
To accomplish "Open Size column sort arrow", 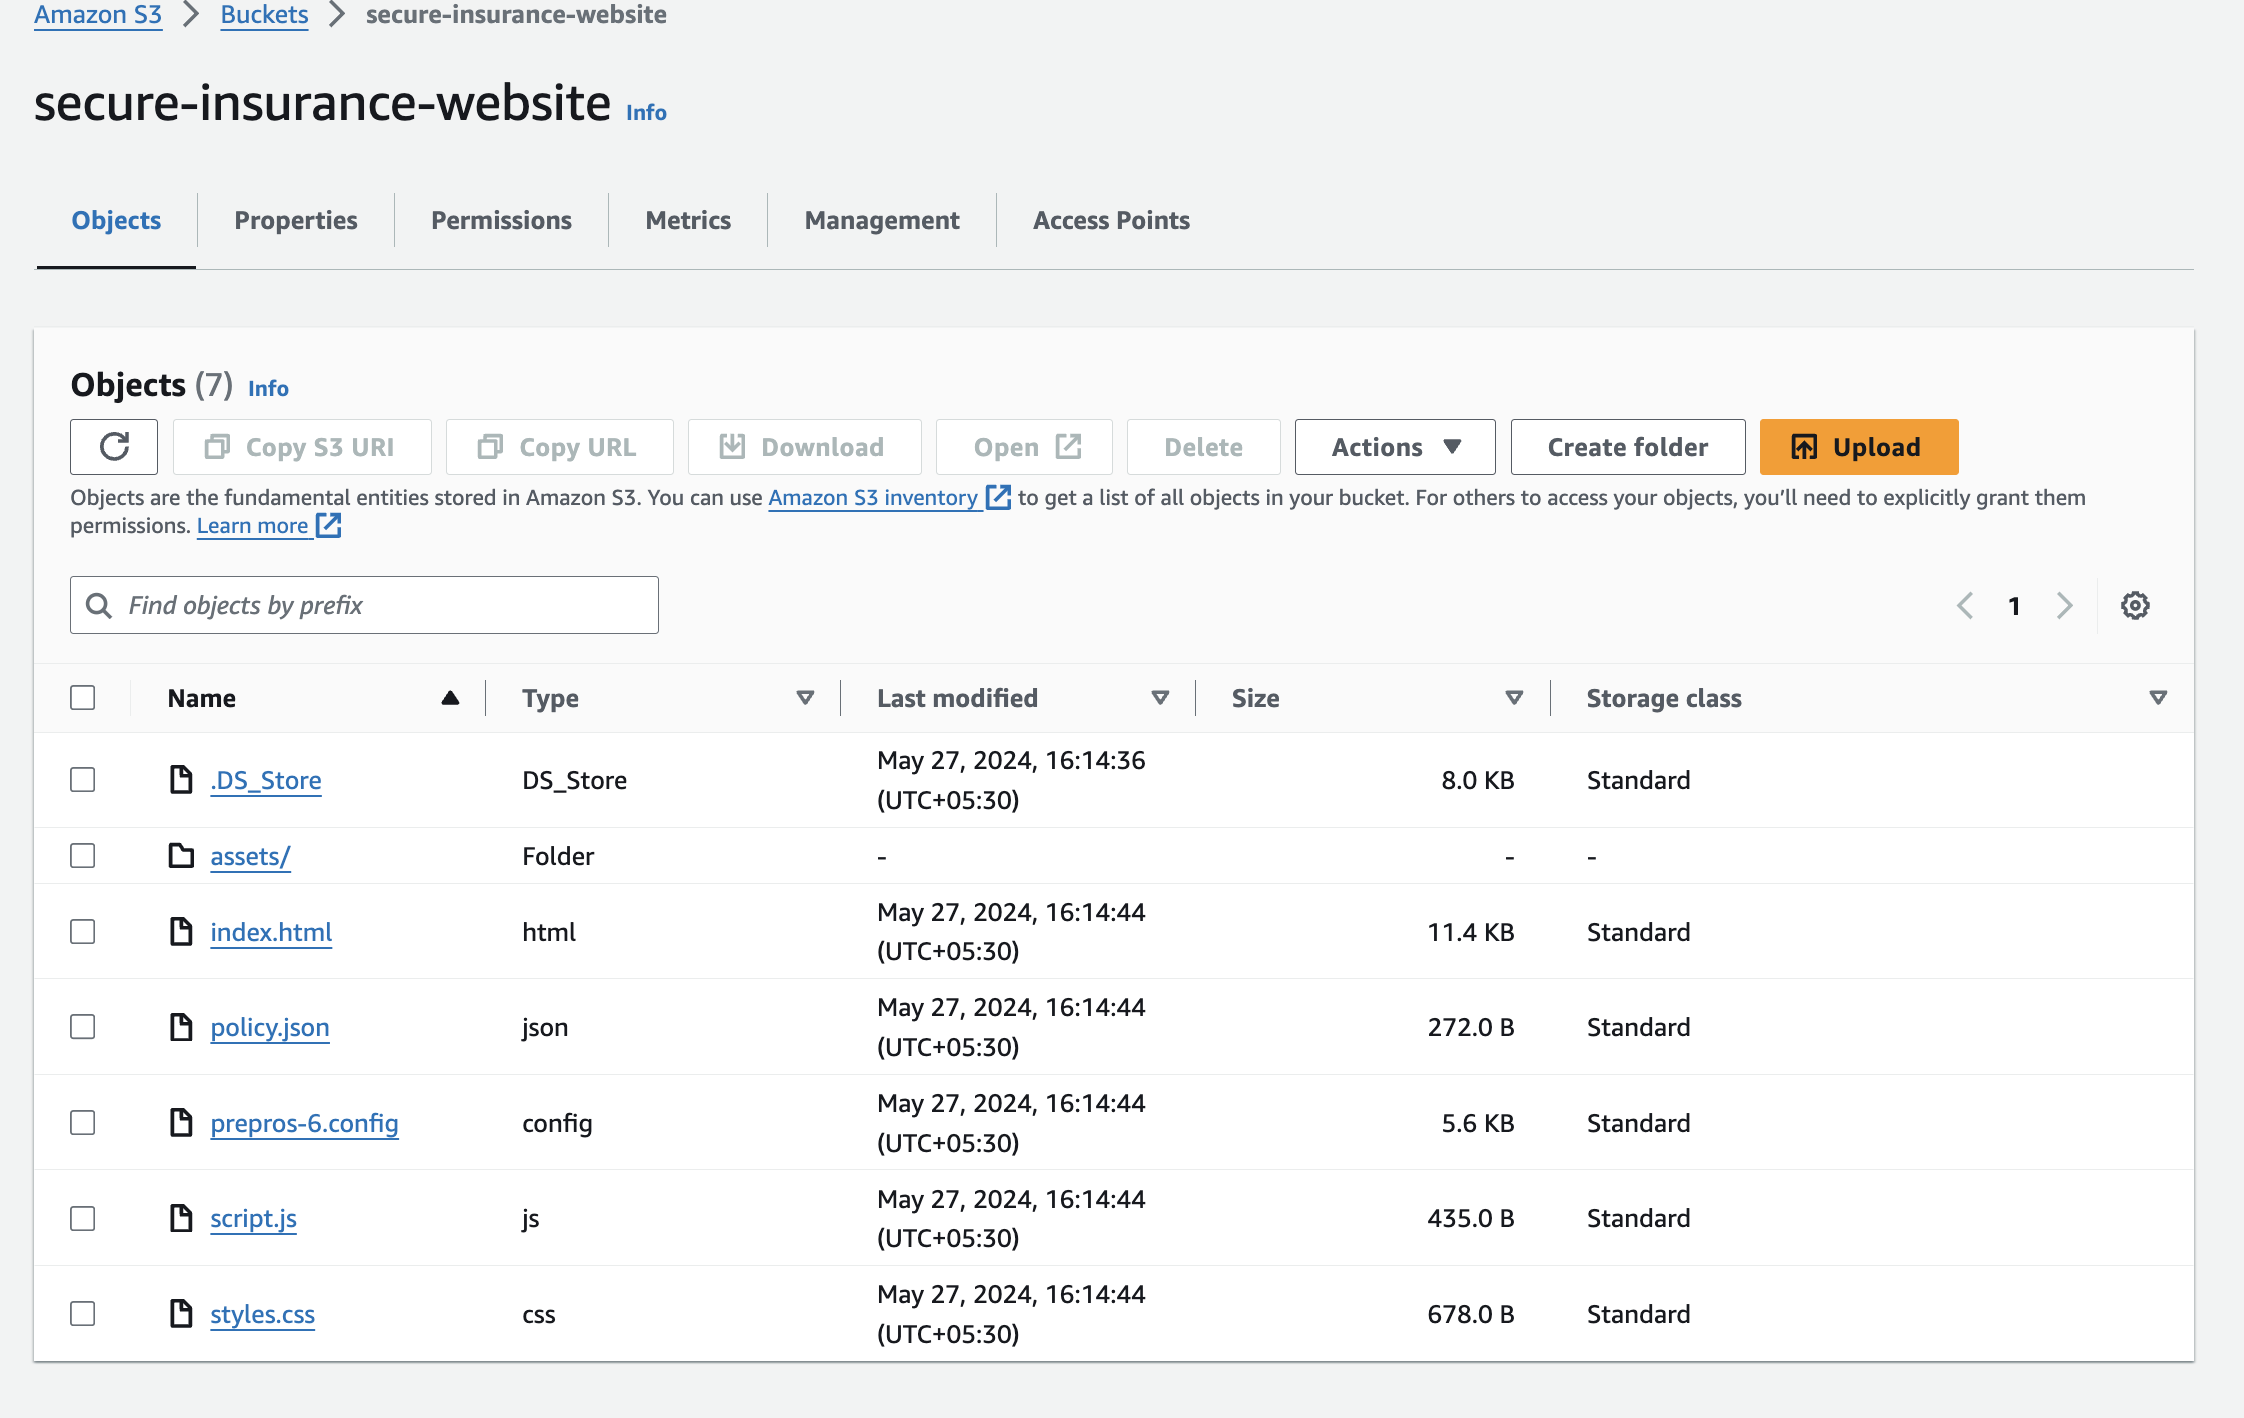I will pos(1514,698).
